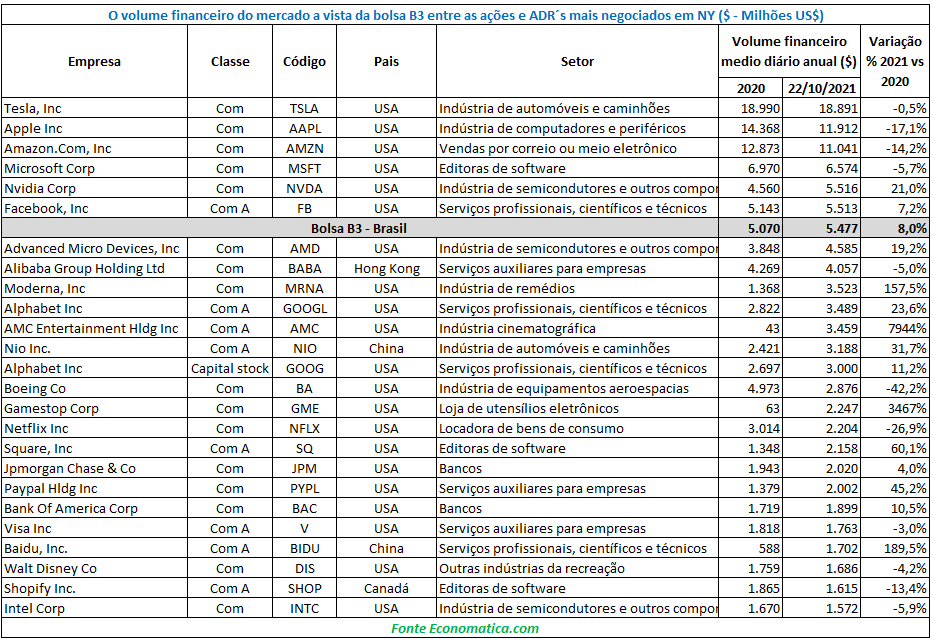Select the '157,5%' variation value
The image size is (934, 639).
(x=905, y=289)
